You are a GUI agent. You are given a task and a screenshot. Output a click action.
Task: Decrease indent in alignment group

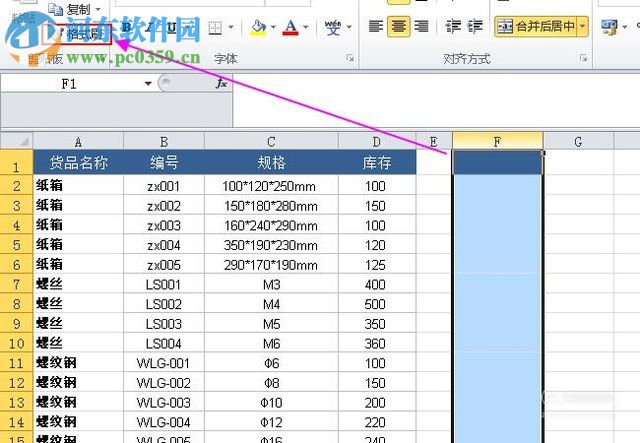[453, 27]
